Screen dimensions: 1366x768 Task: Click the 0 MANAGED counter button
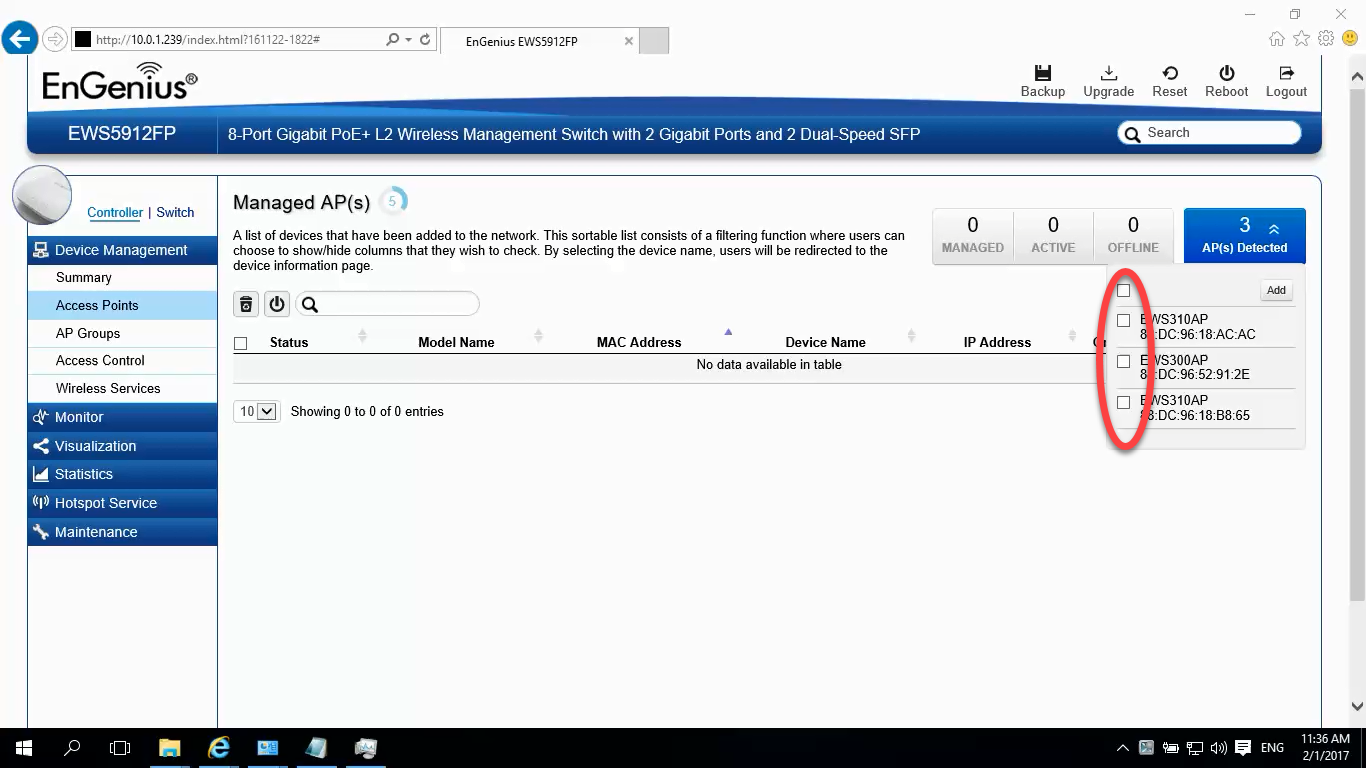pyautogui.click(x=972, y=236)
